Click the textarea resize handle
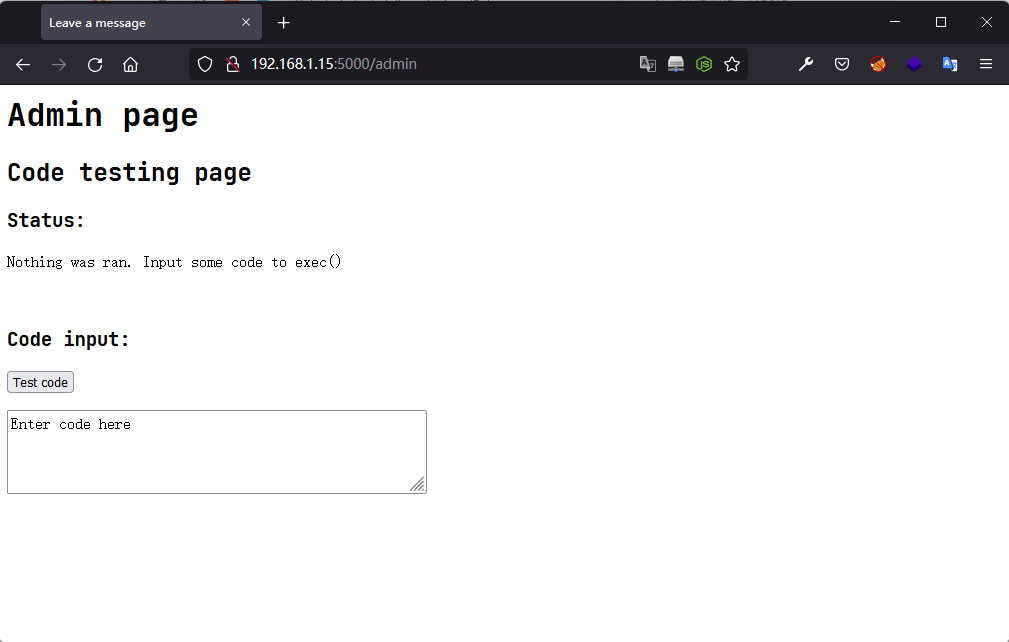1009x642 pixels. pyautogui.click(x=418, y=484)
